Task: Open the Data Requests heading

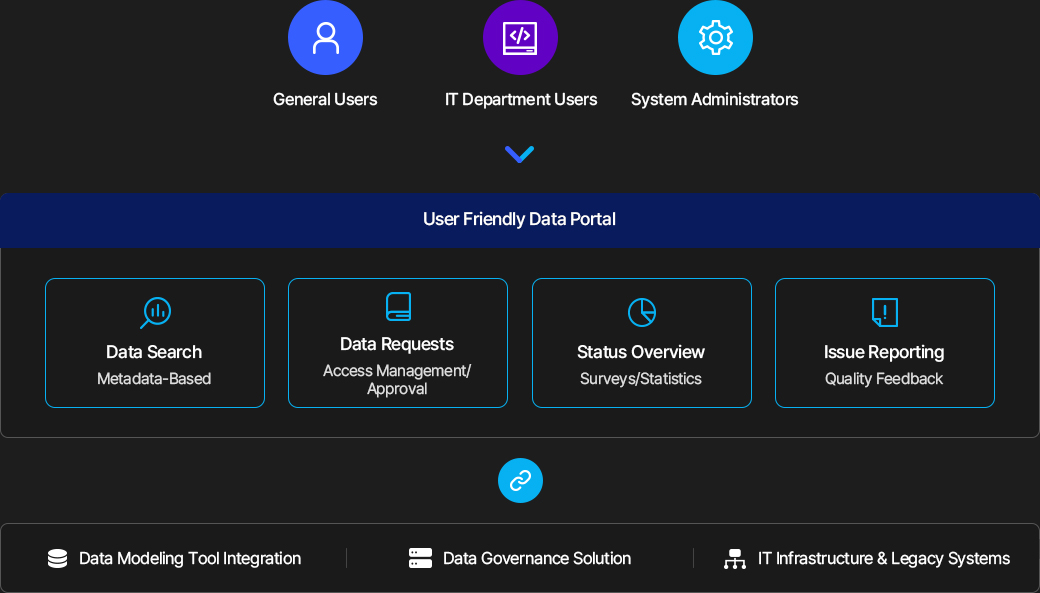Action: pyautogui.click(x=397, y=344)
